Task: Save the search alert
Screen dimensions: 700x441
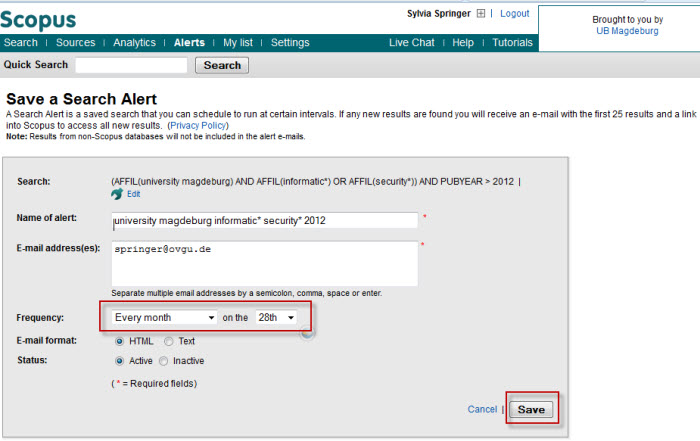Action: pos(531,410)
